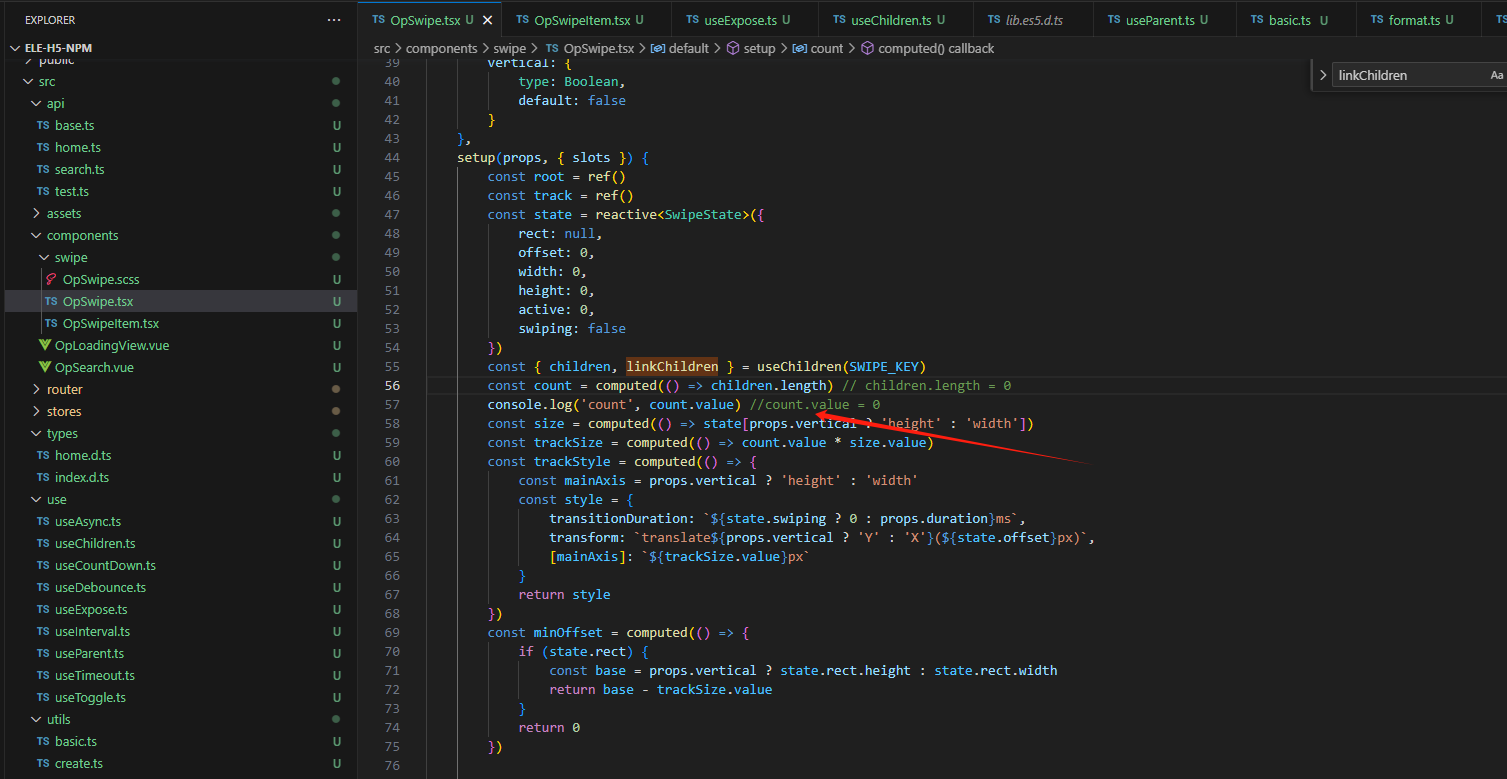Image resolution: width=1507 pixels, height=779 pixels.
Task: Click the computed() callback breadcrumb icon
Action: [x=867, y=48]
